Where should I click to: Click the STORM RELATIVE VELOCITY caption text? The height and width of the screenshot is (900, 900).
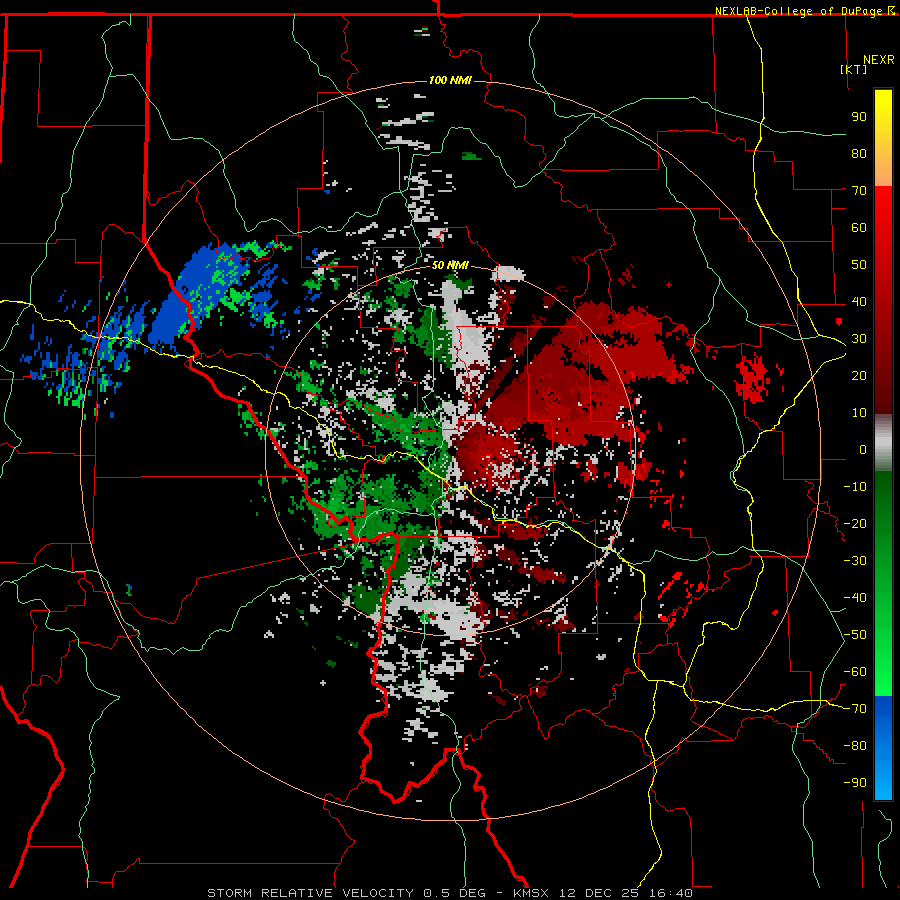click(310, 893)
